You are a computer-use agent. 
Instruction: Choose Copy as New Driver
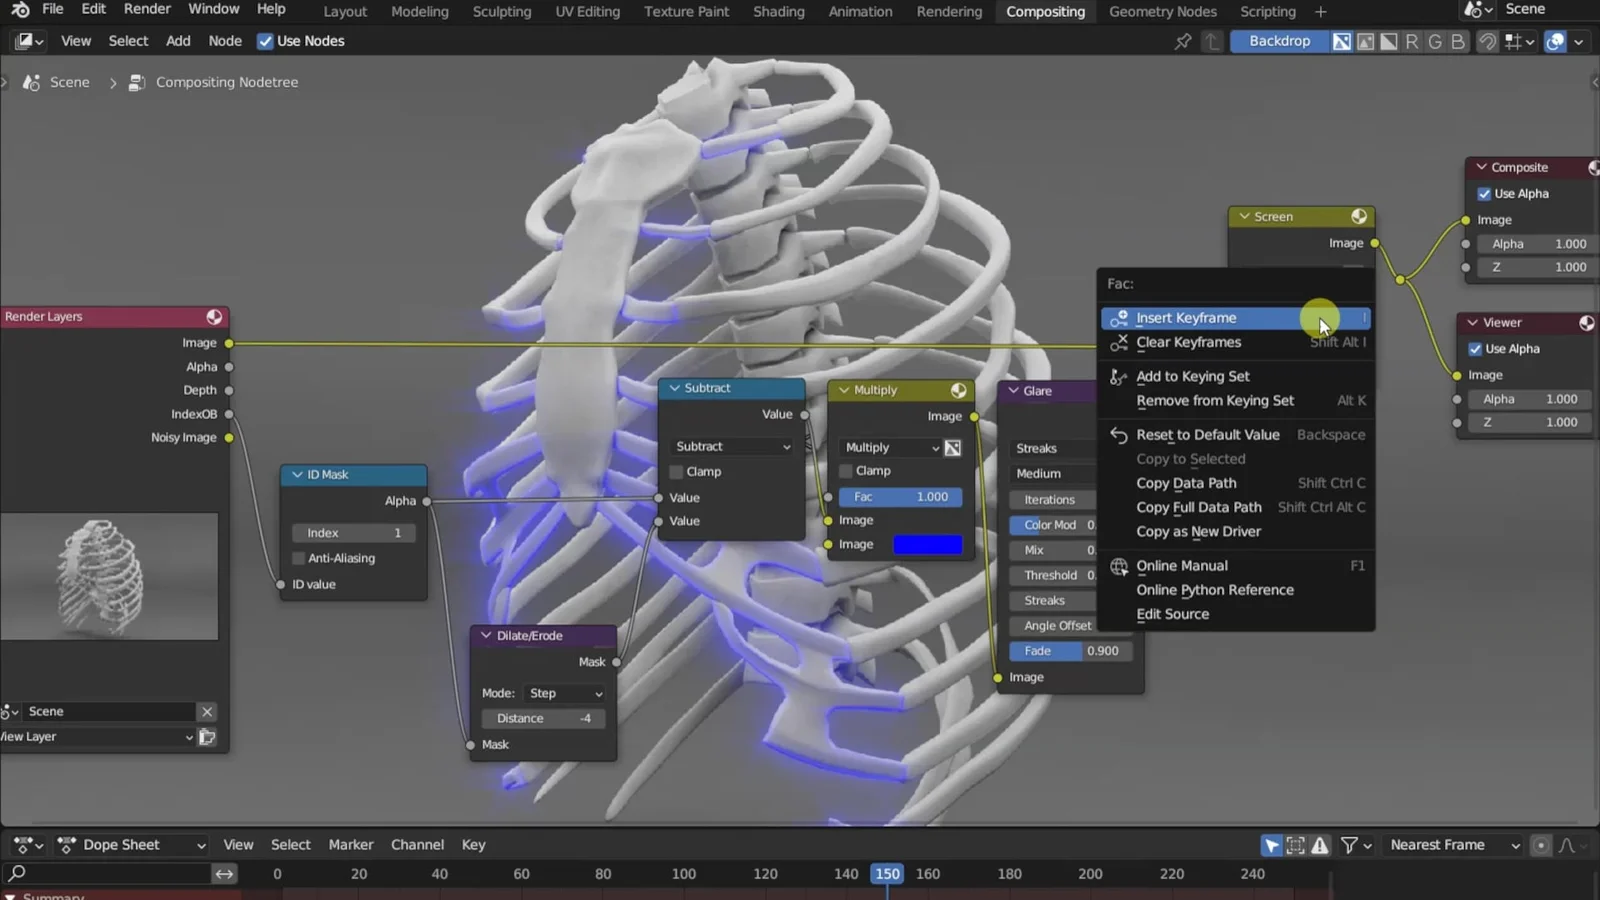pyautogui.click(x=1198, y=532)
